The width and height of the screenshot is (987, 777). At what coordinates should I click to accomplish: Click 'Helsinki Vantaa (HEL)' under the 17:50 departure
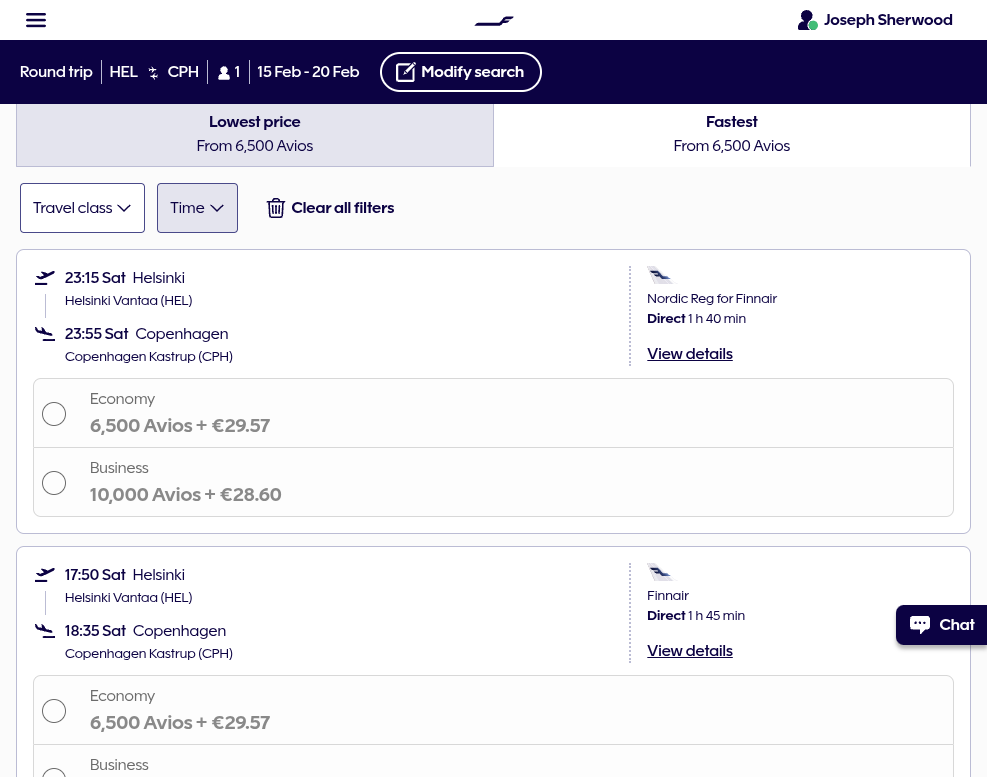pyautogui.click(x=128, y=598)
